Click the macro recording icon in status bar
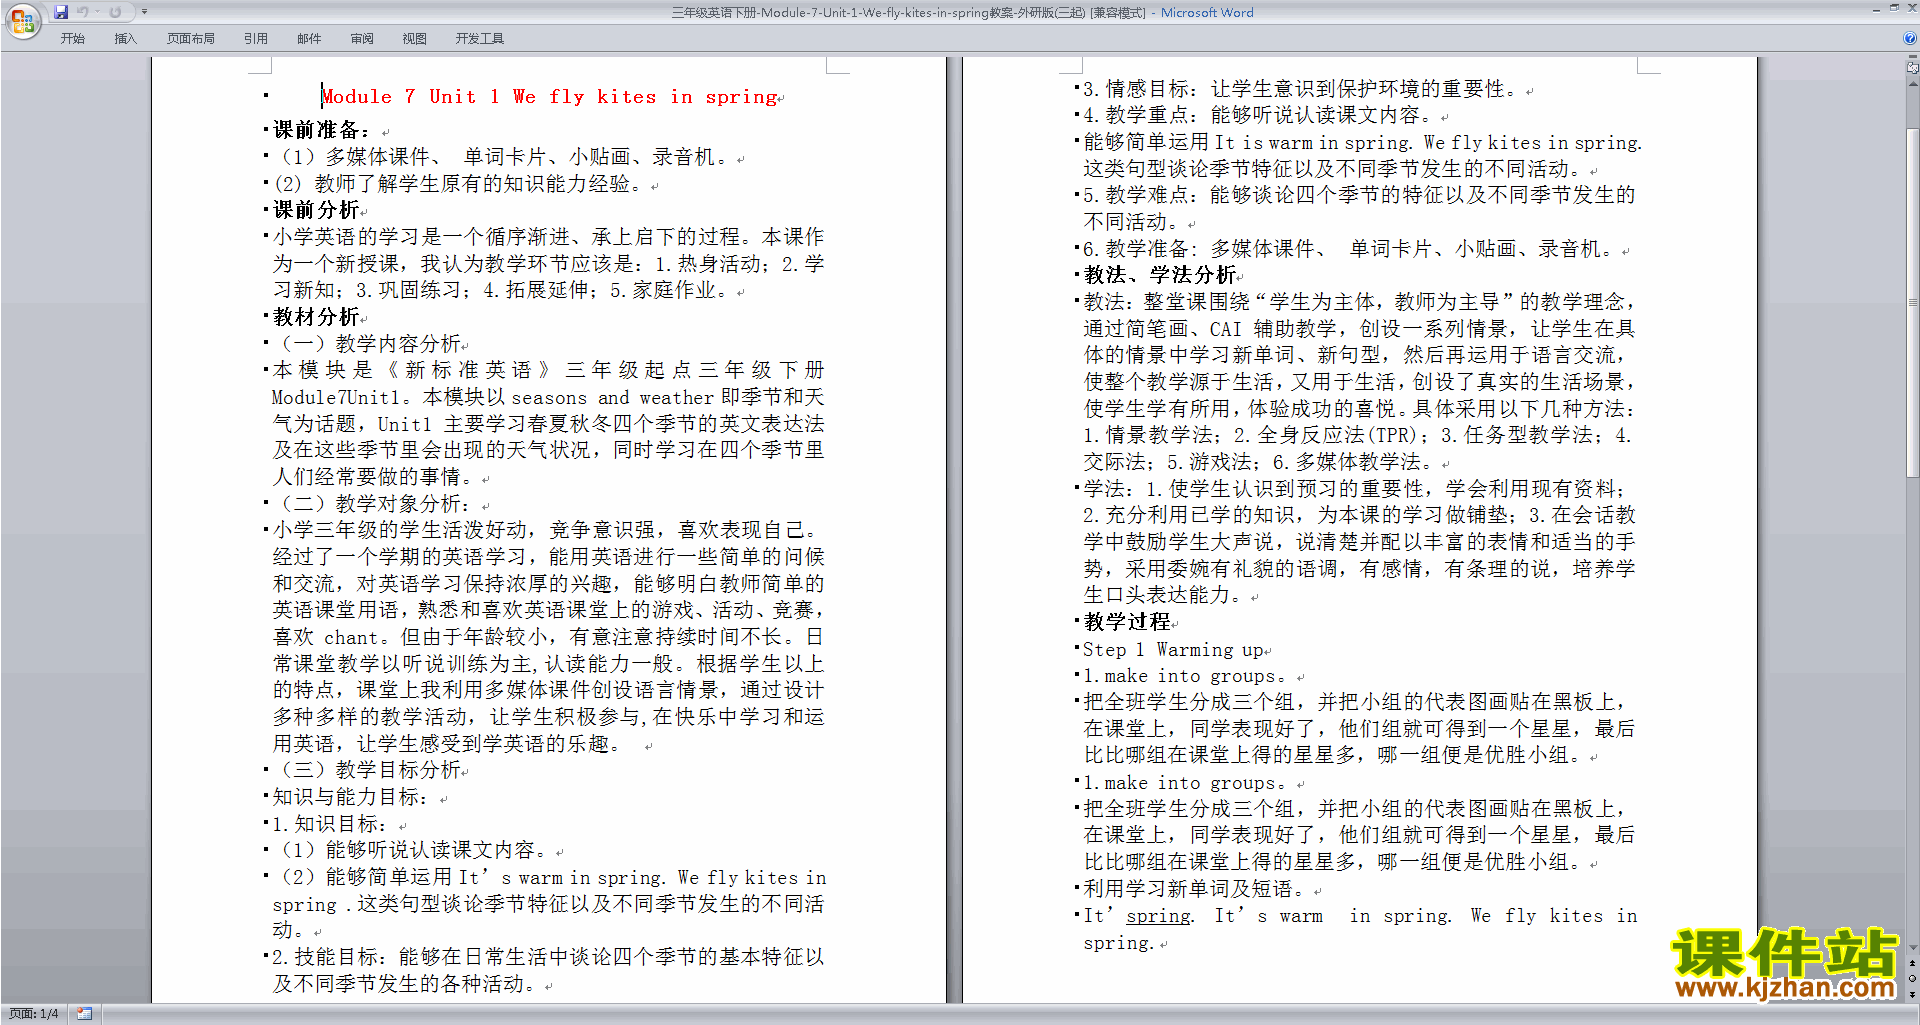The image size is (1920, 1025). (x=85, y=1014)
